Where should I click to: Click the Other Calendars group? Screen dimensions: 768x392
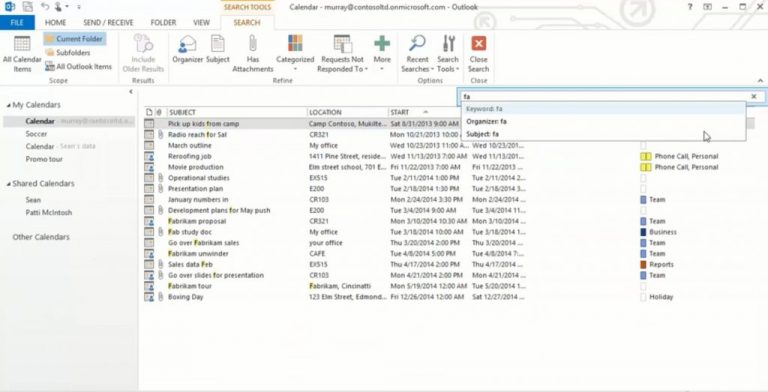coord(41,237)
